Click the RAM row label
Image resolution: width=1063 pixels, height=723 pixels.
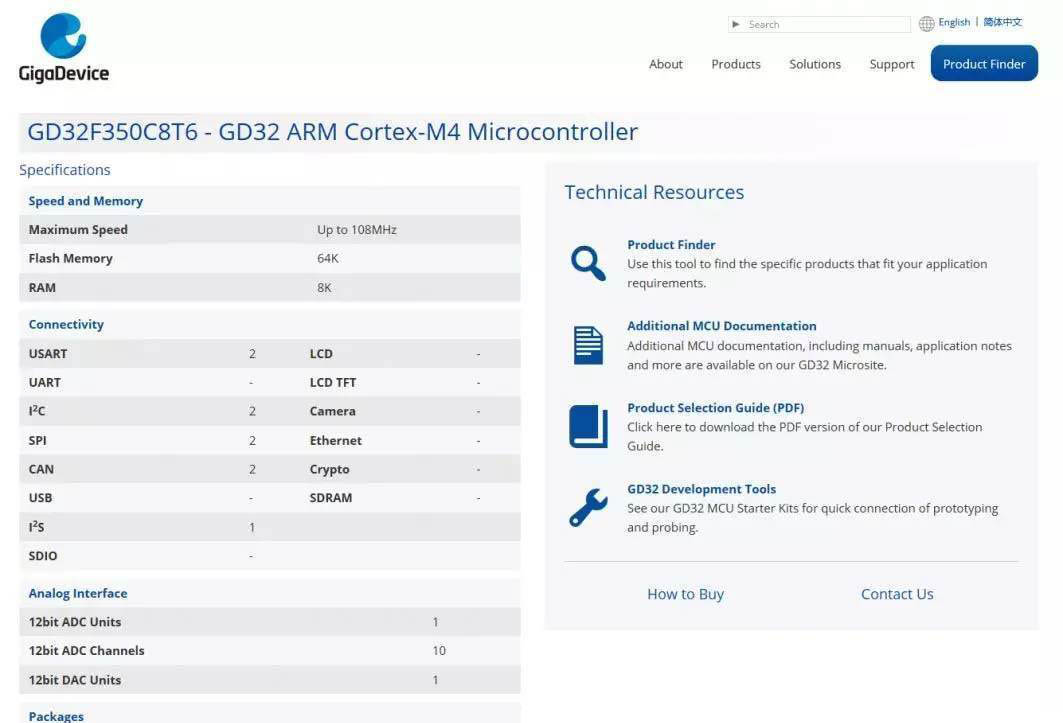click(42, 288)
